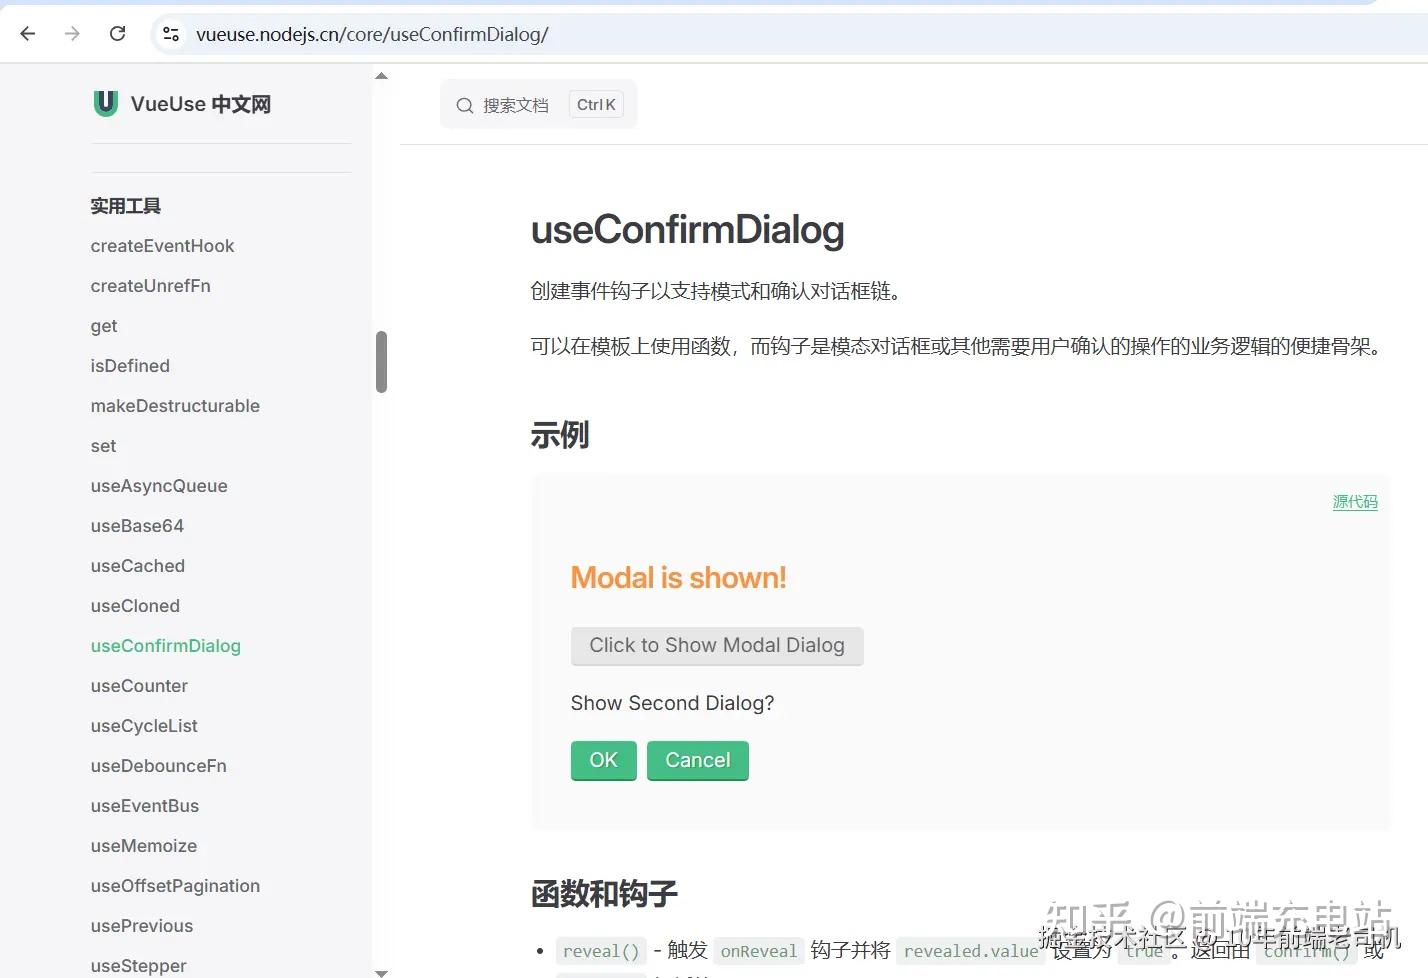
Task: Click the VueUse logo
Action: [x=105, y=103]
